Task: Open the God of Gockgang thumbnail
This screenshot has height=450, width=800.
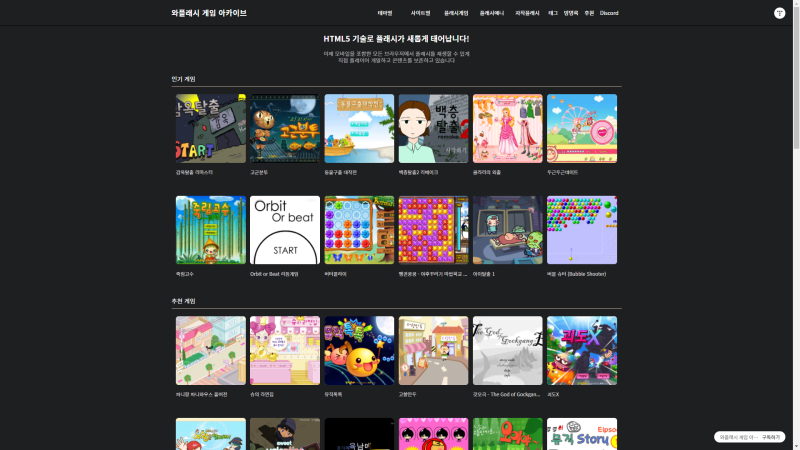Action: [508, 351]
